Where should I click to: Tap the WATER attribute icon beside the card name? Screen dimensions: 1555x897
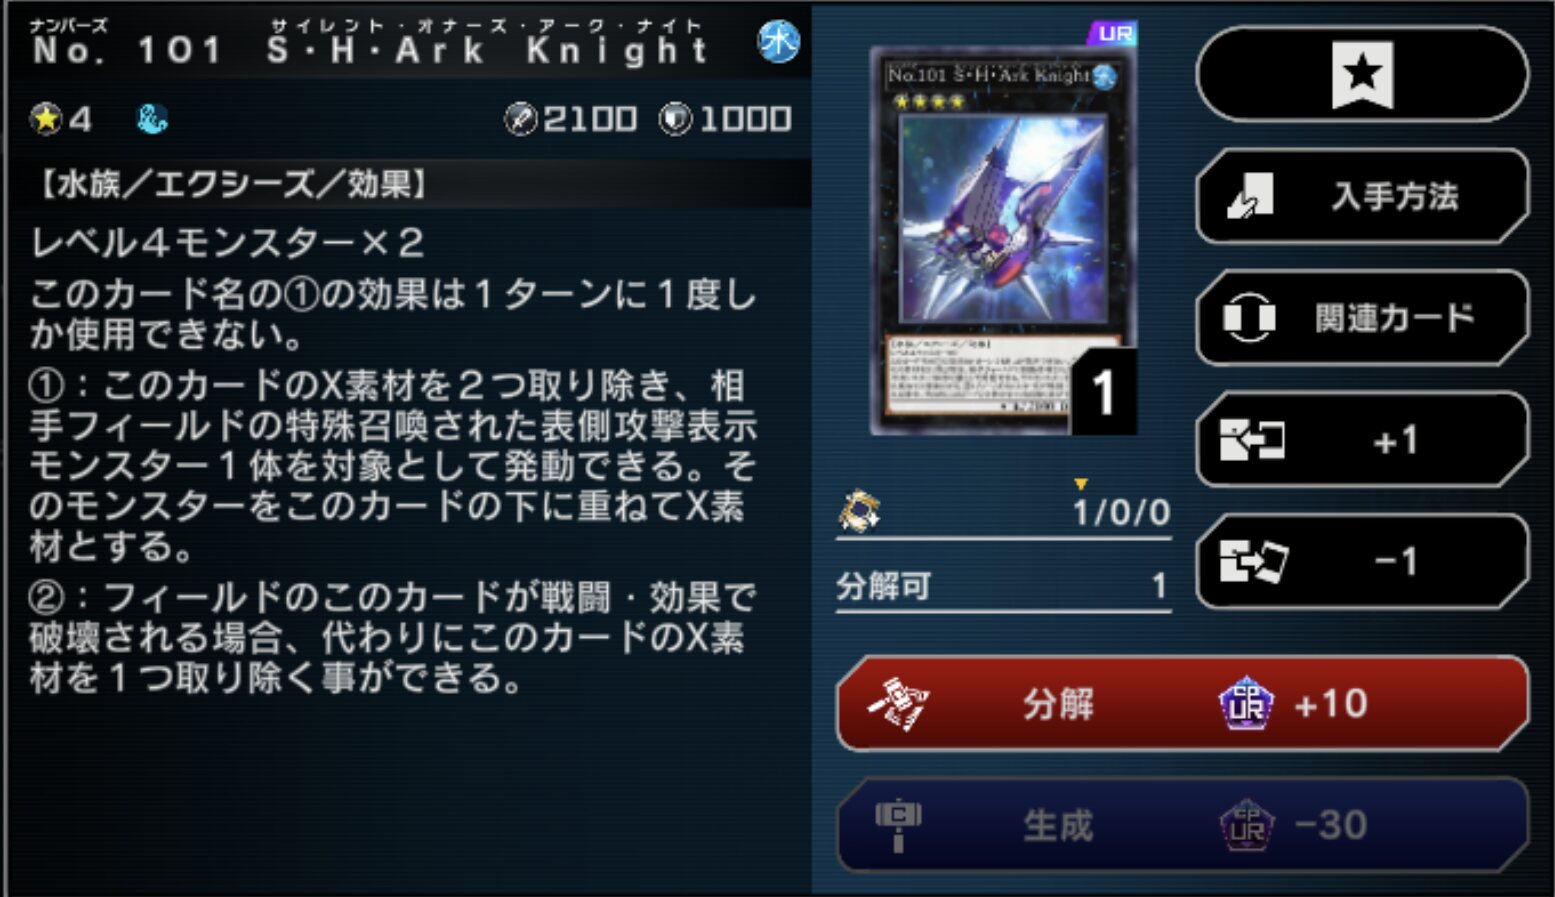(x=778, y=42)
